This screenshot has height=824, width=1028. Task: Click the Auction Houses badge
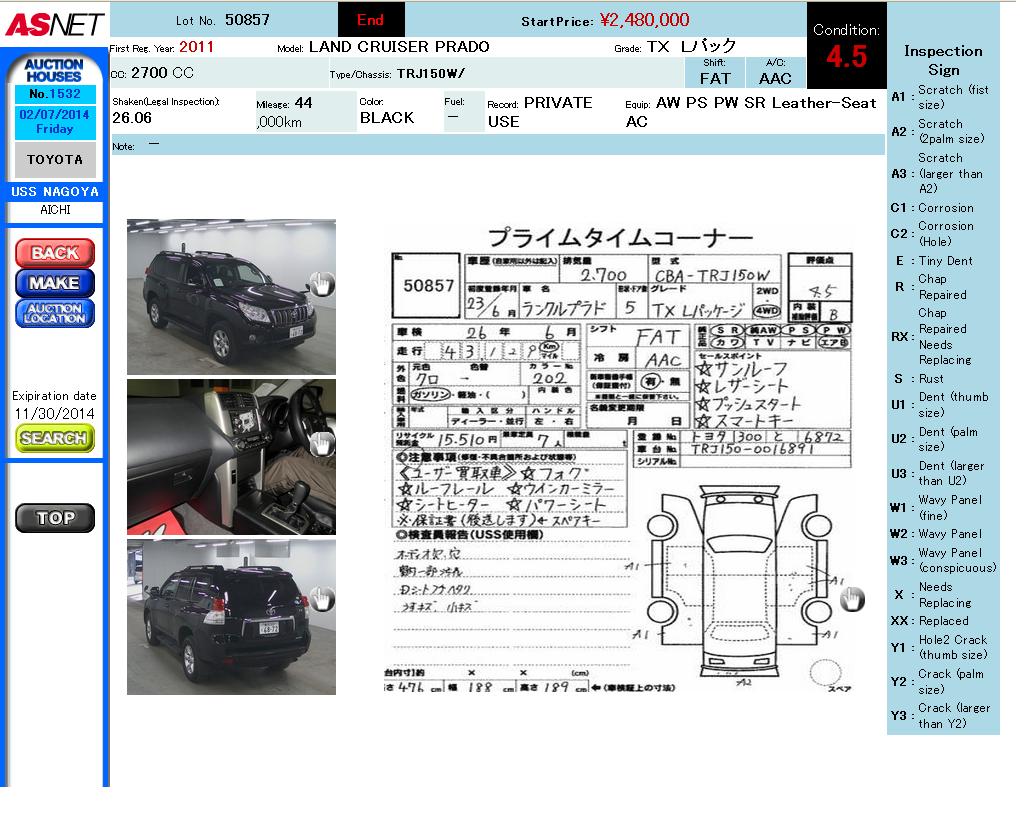[54, 70]
